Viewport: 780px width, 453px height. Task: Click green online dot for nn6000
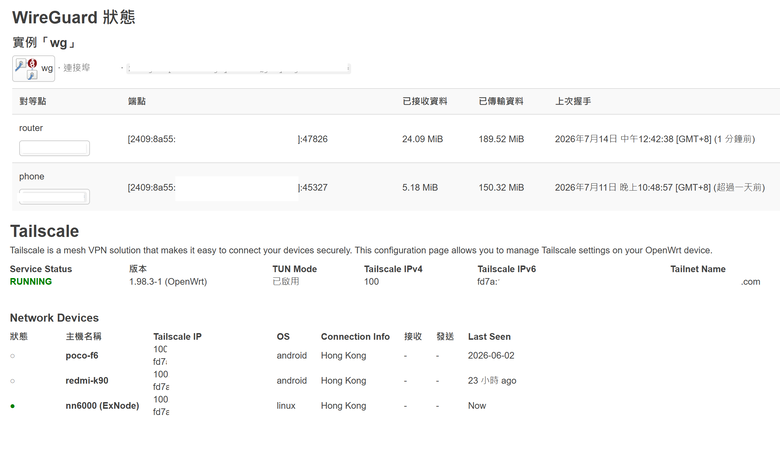(12, 406)
